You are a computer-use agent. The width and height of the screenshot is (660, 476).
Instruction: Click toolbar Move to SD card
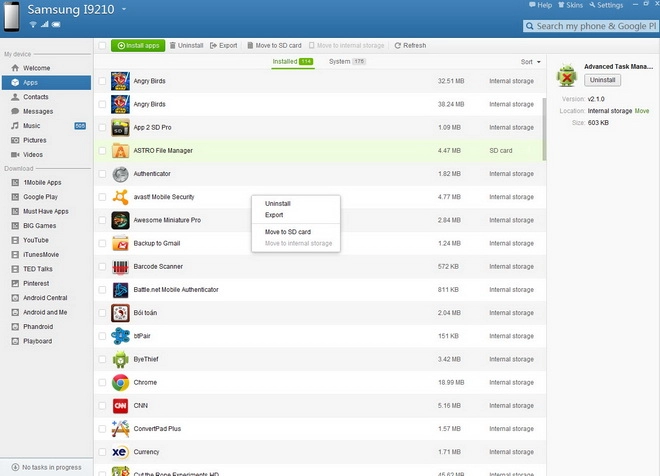(274, 45)
